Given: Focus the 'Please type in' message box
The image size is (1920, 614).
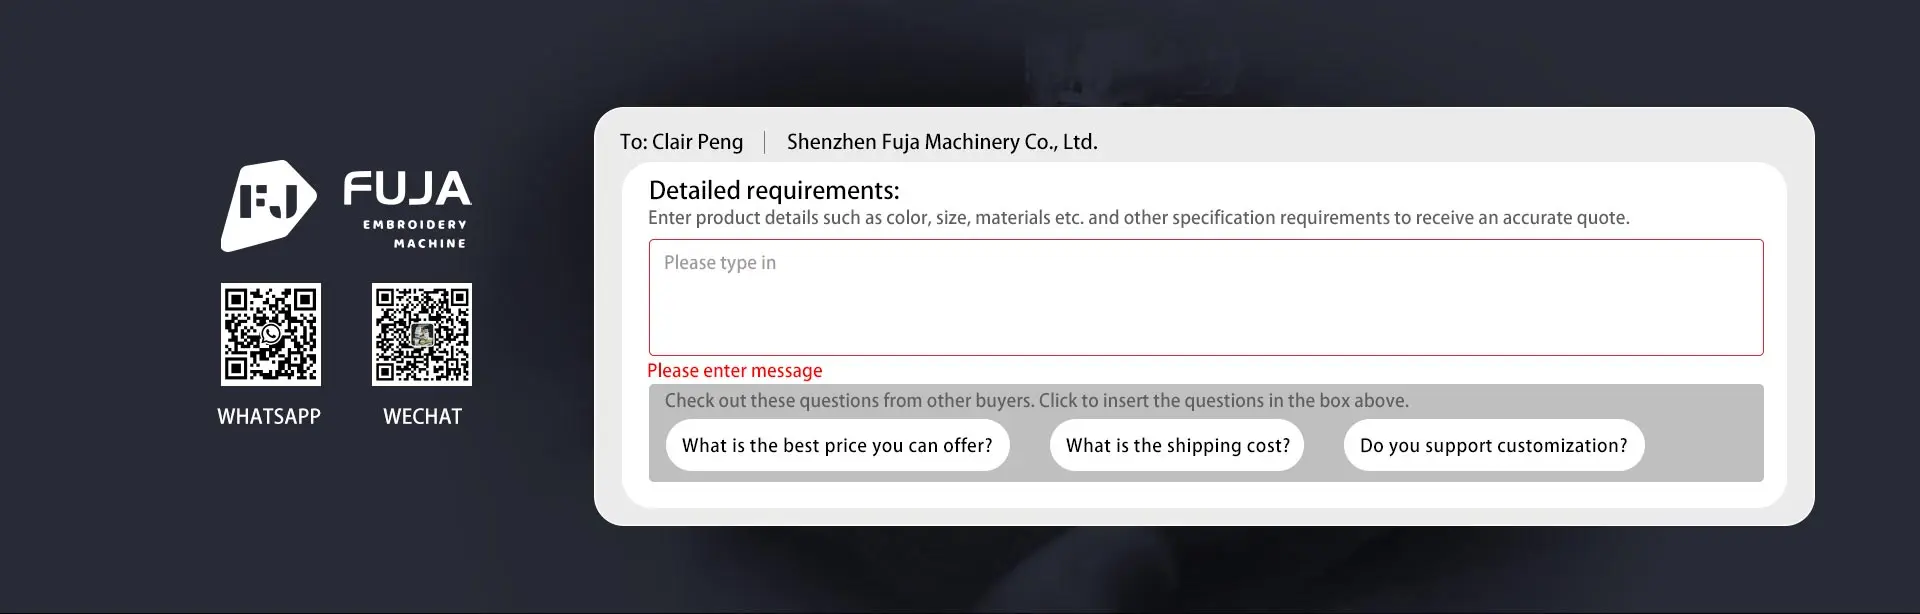Looking at the screenshot, I should (1205, 297).
